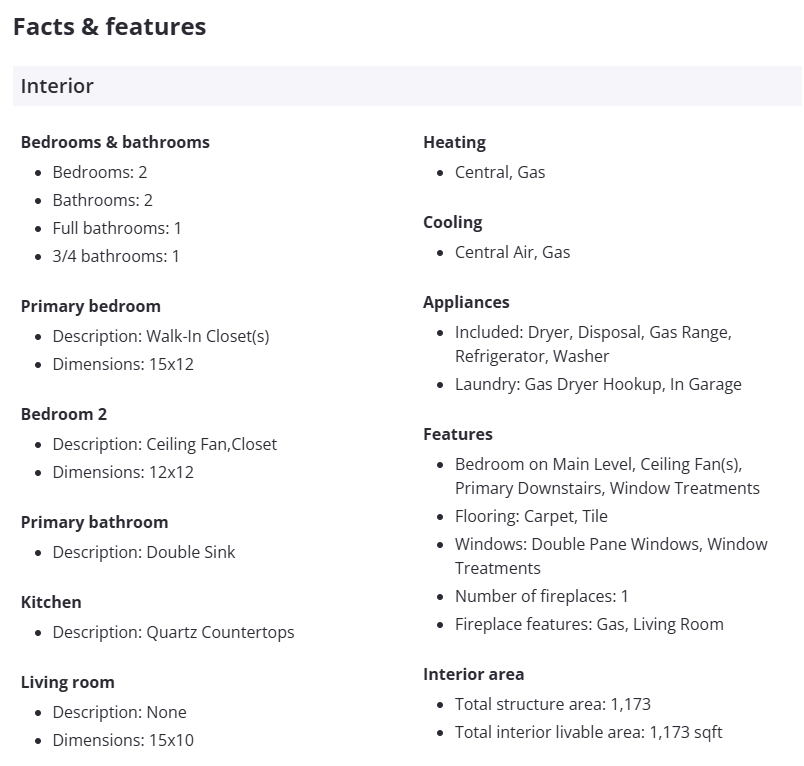Click Living room dimensions 15x10

point(123,740)
